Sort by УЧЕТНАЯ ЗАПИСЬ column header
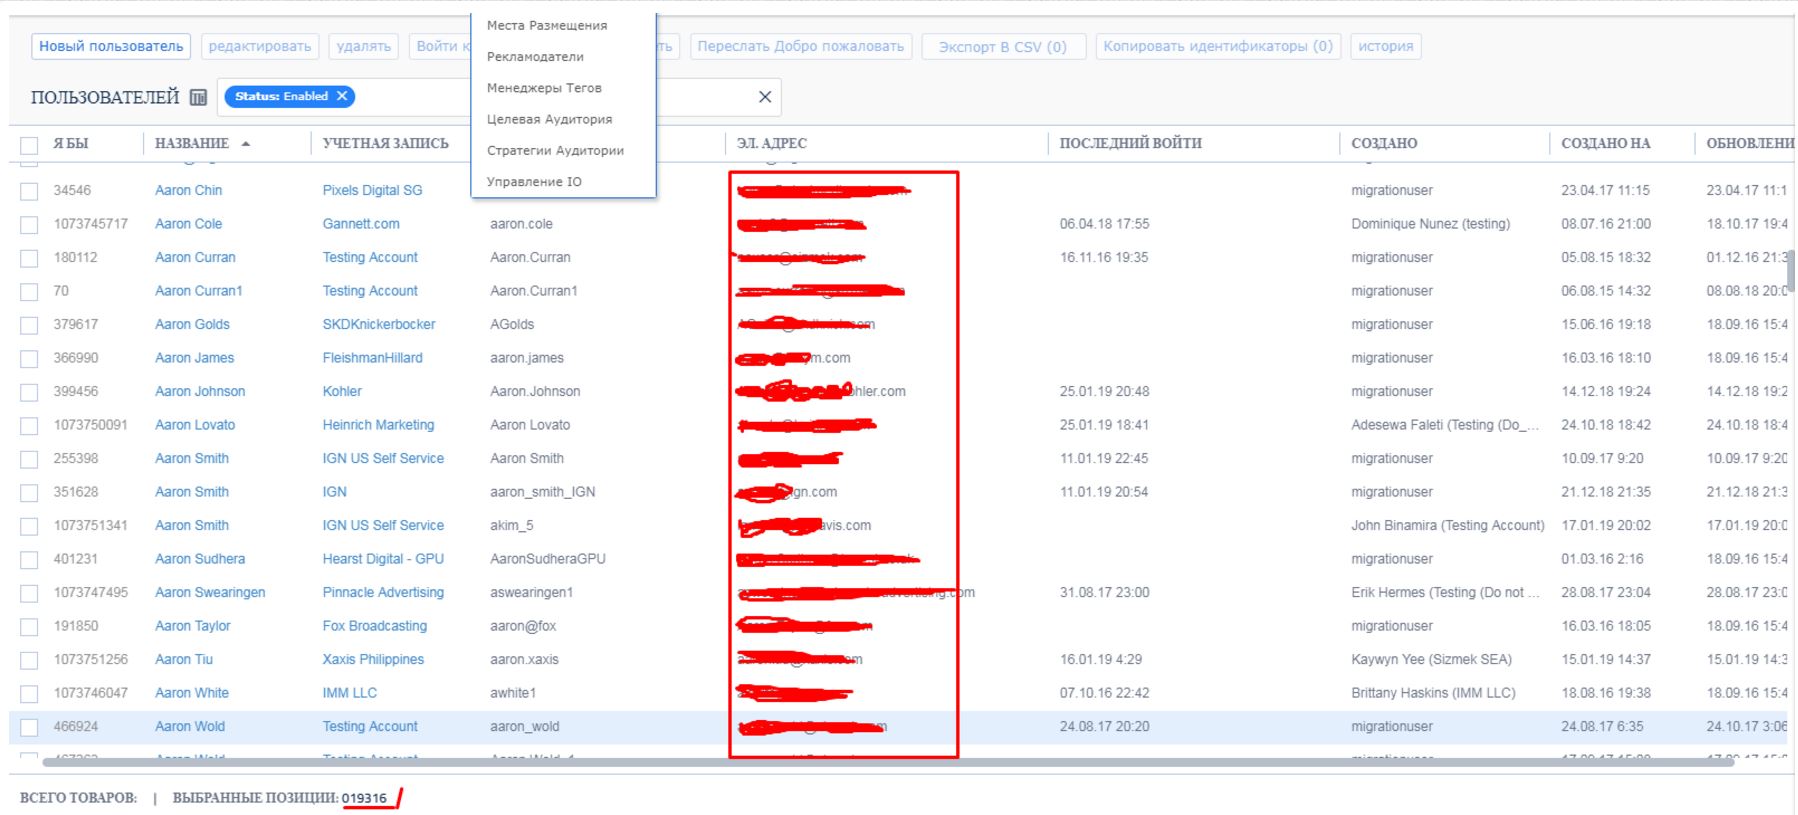The image size is (1798, 815). pos(386,143)
